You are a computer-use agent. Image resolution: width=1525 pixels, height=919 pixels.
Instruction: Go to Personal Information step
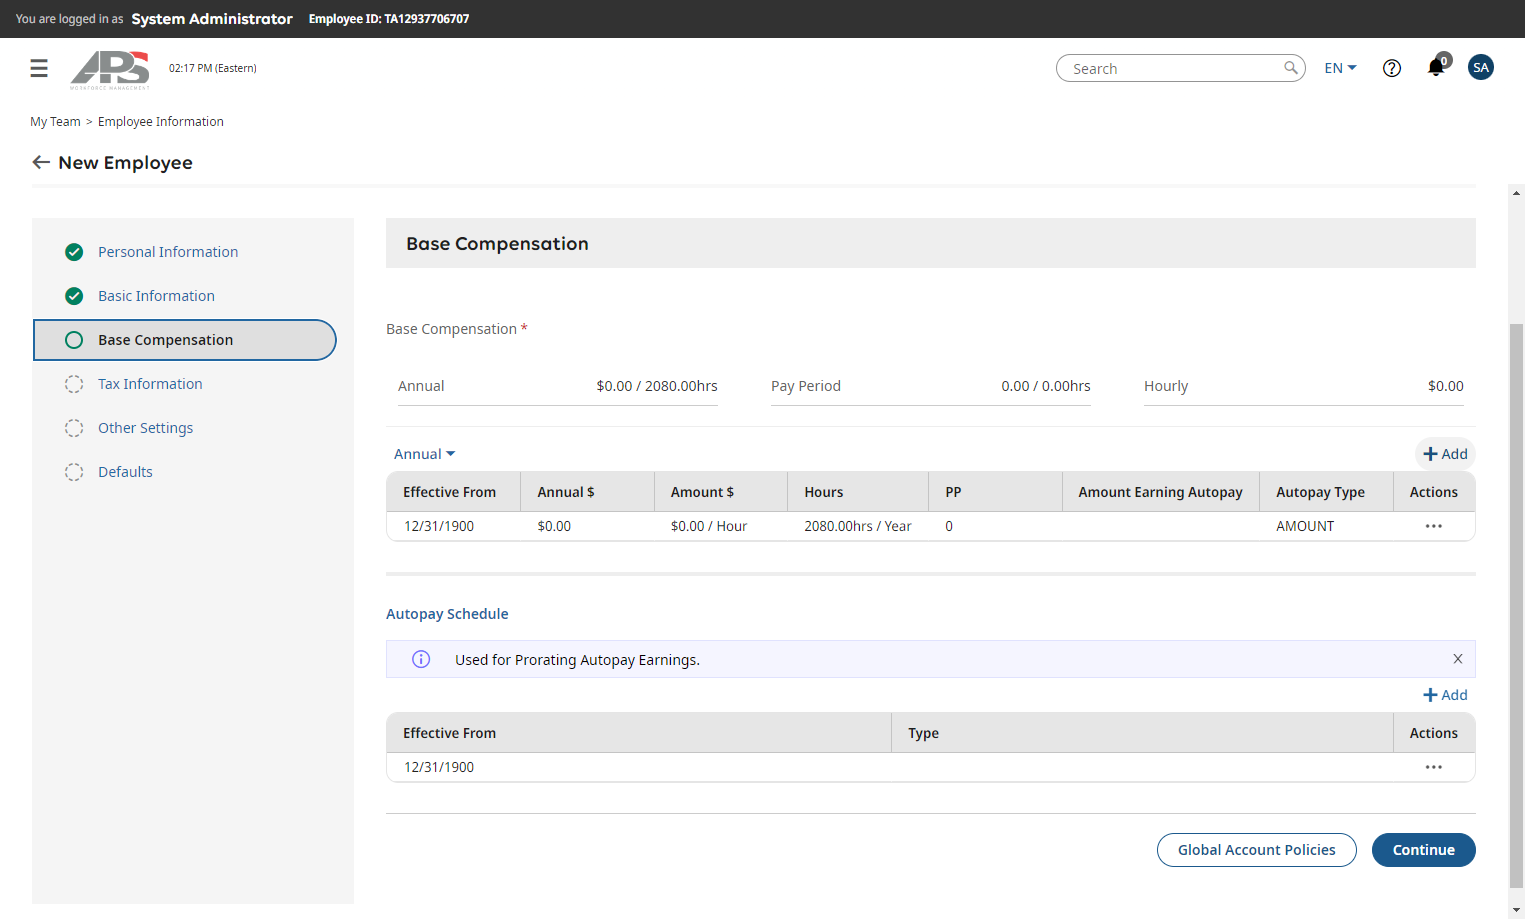point(168,252)
